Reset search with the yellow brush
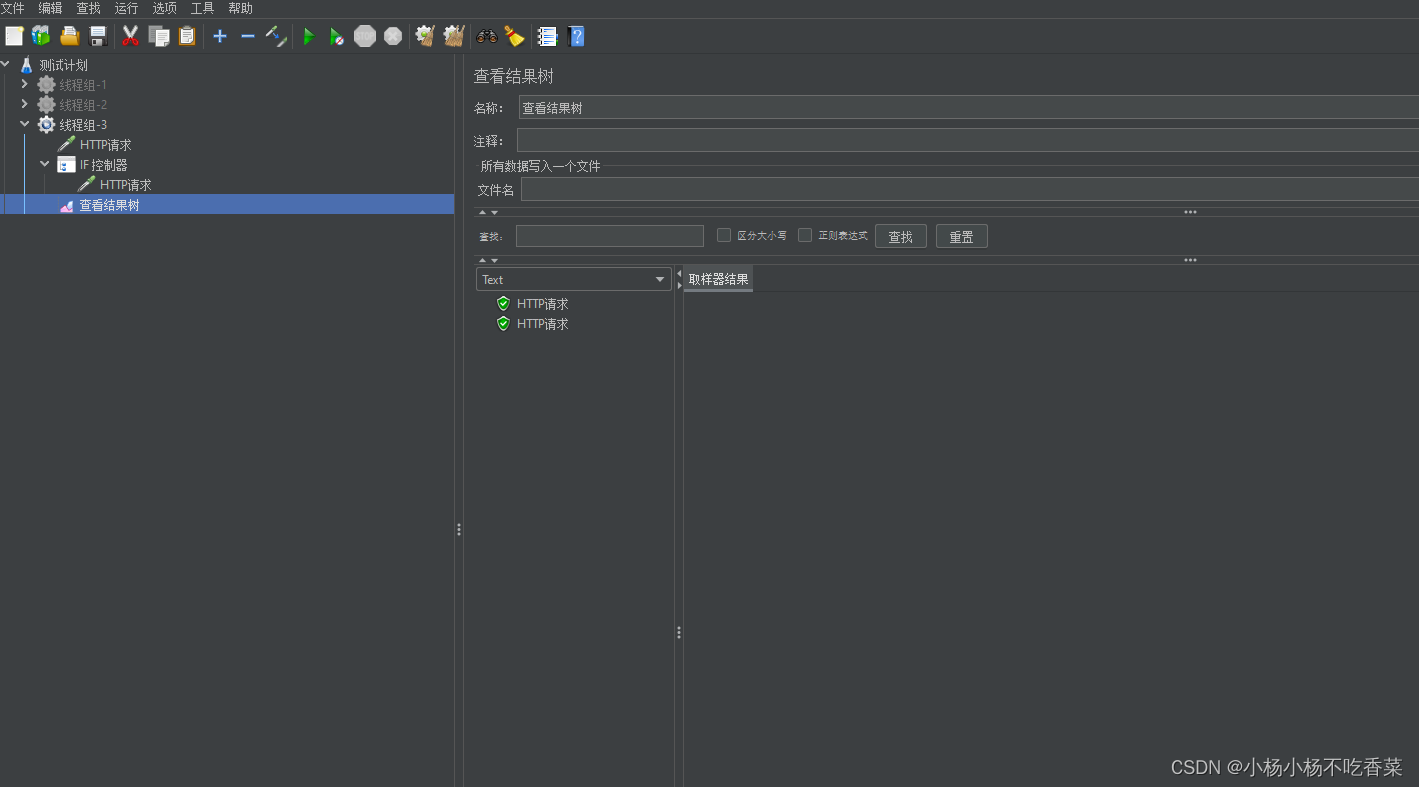Viewport: 1419px width, 787px height. [514, 37]
